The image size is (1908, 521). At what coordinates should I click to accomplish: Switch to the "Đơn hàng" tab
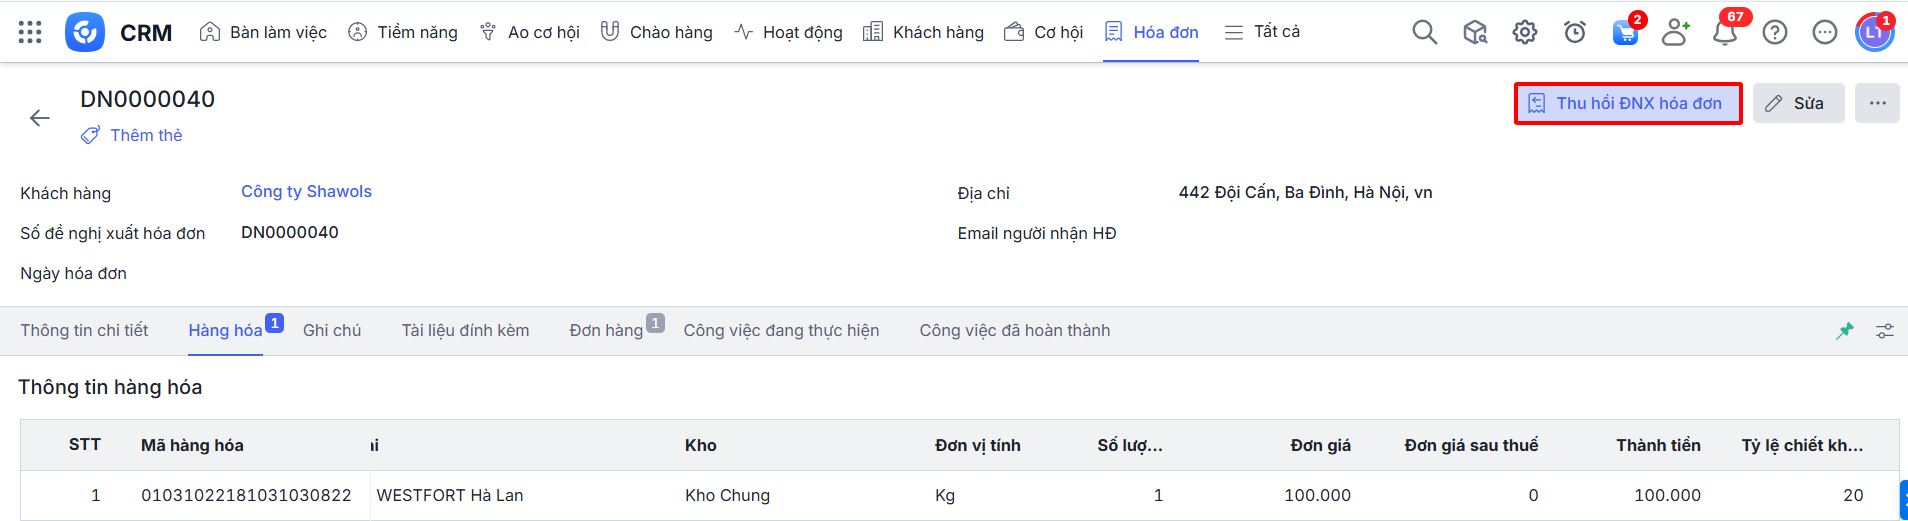[606, 331]
